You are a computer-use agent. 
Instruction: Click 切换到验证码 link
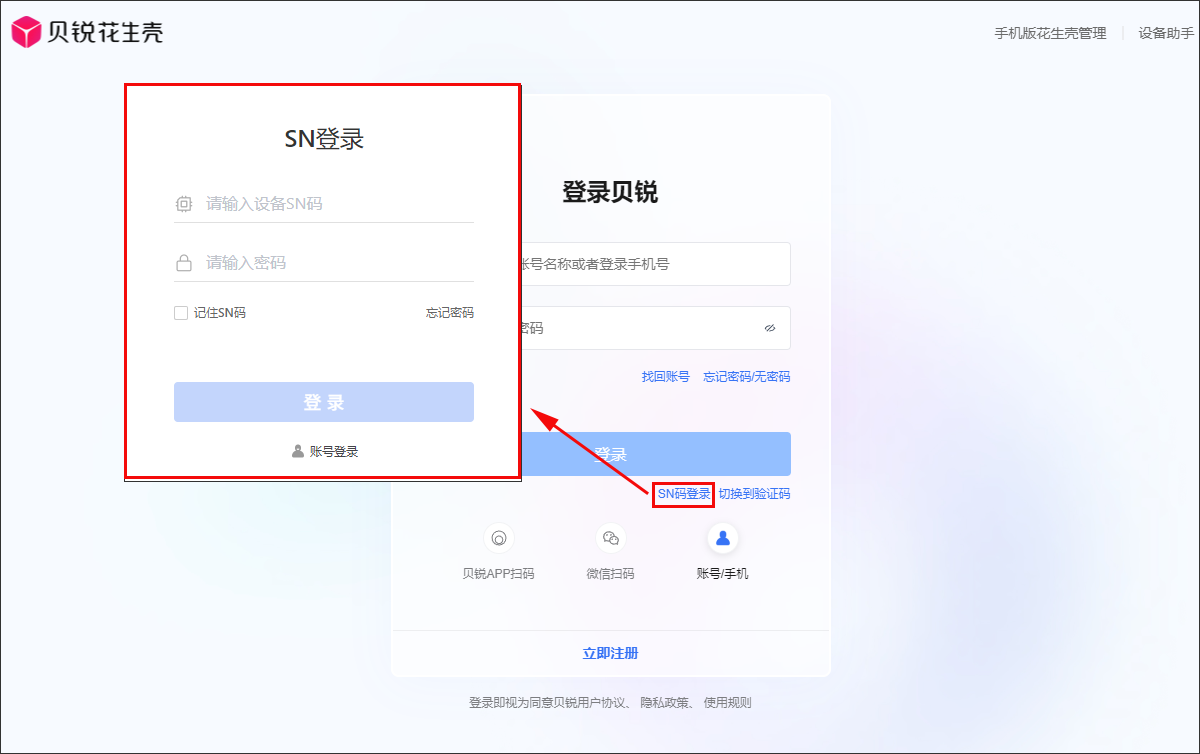(754, 494)
